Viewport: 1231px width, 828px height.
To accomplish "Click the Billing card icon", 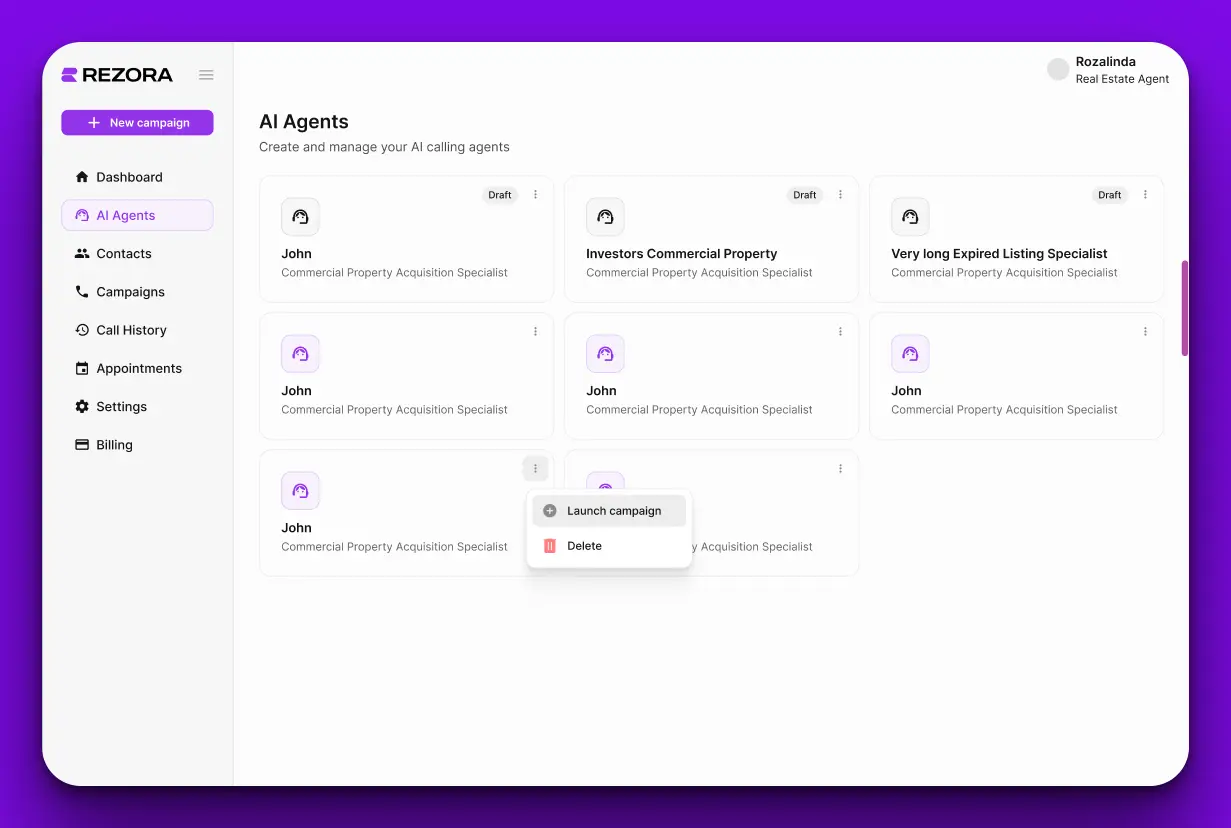I will [82, 445].
